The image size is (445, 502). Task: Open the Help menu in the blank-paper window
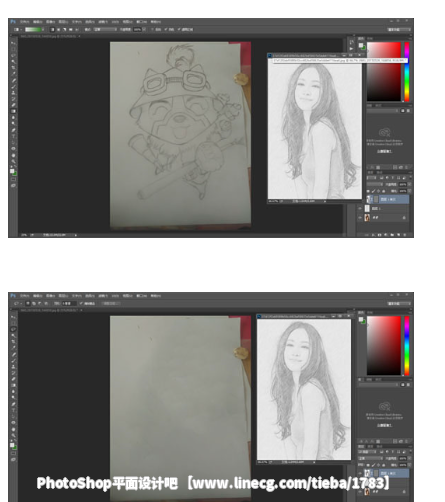pyautogui.click(x=156, y=295)
